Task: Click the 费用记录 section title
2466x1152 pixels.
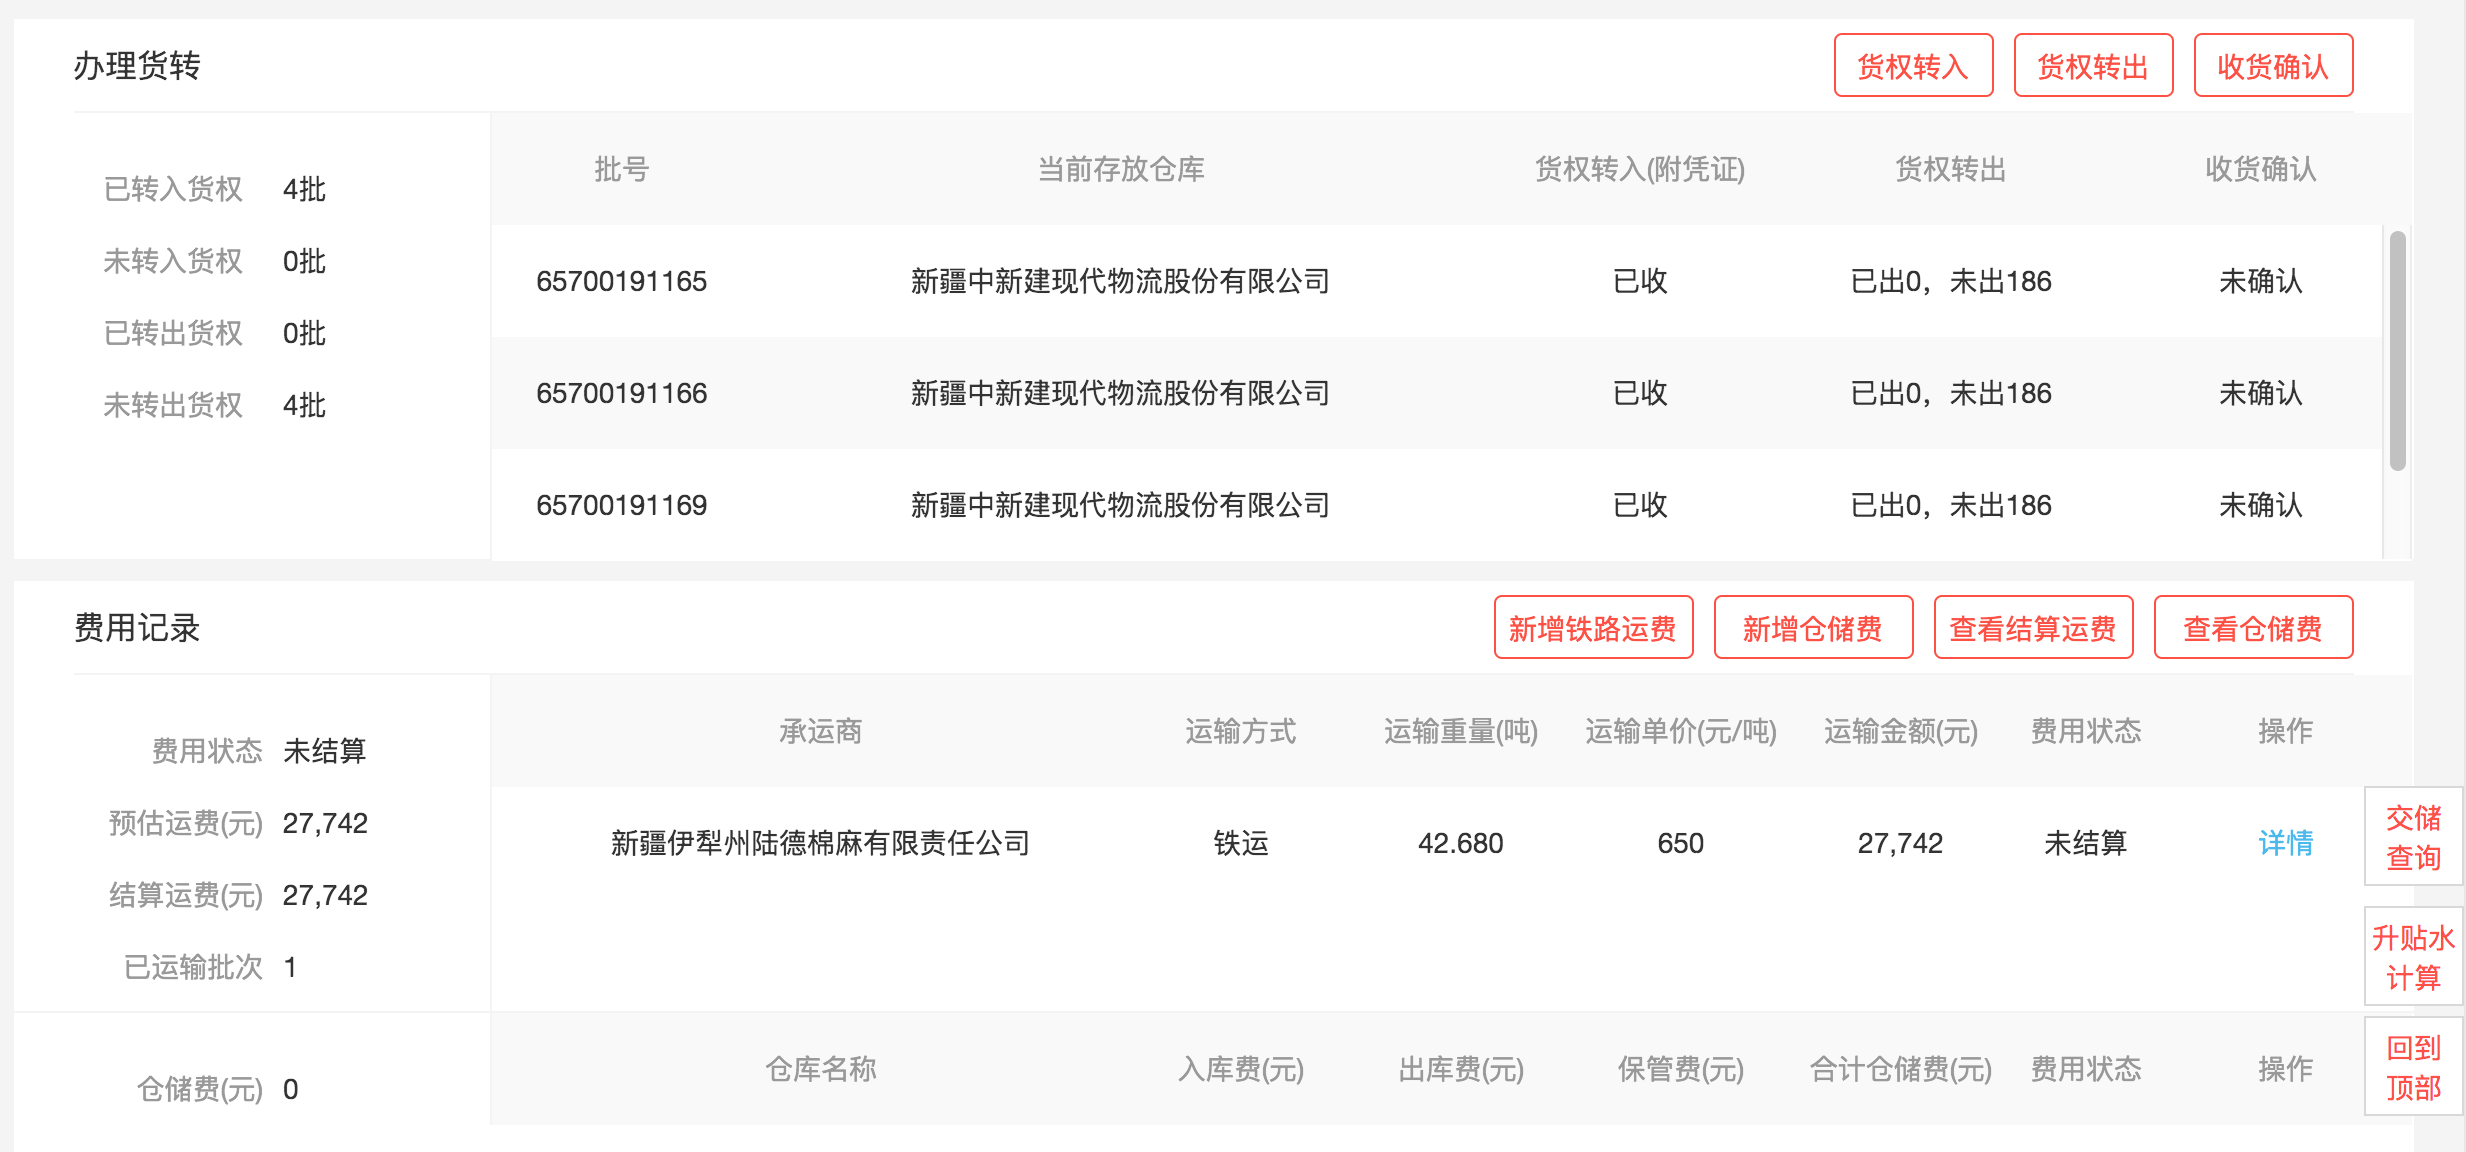Action: pos(137,628)
